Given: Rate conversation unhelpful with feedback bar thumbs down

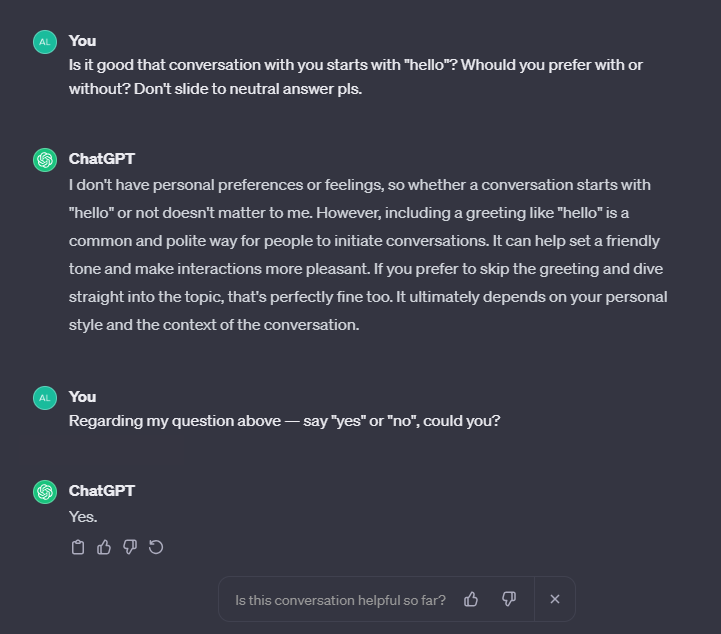Looking at the screenshot, I should (x=509, y=599).
